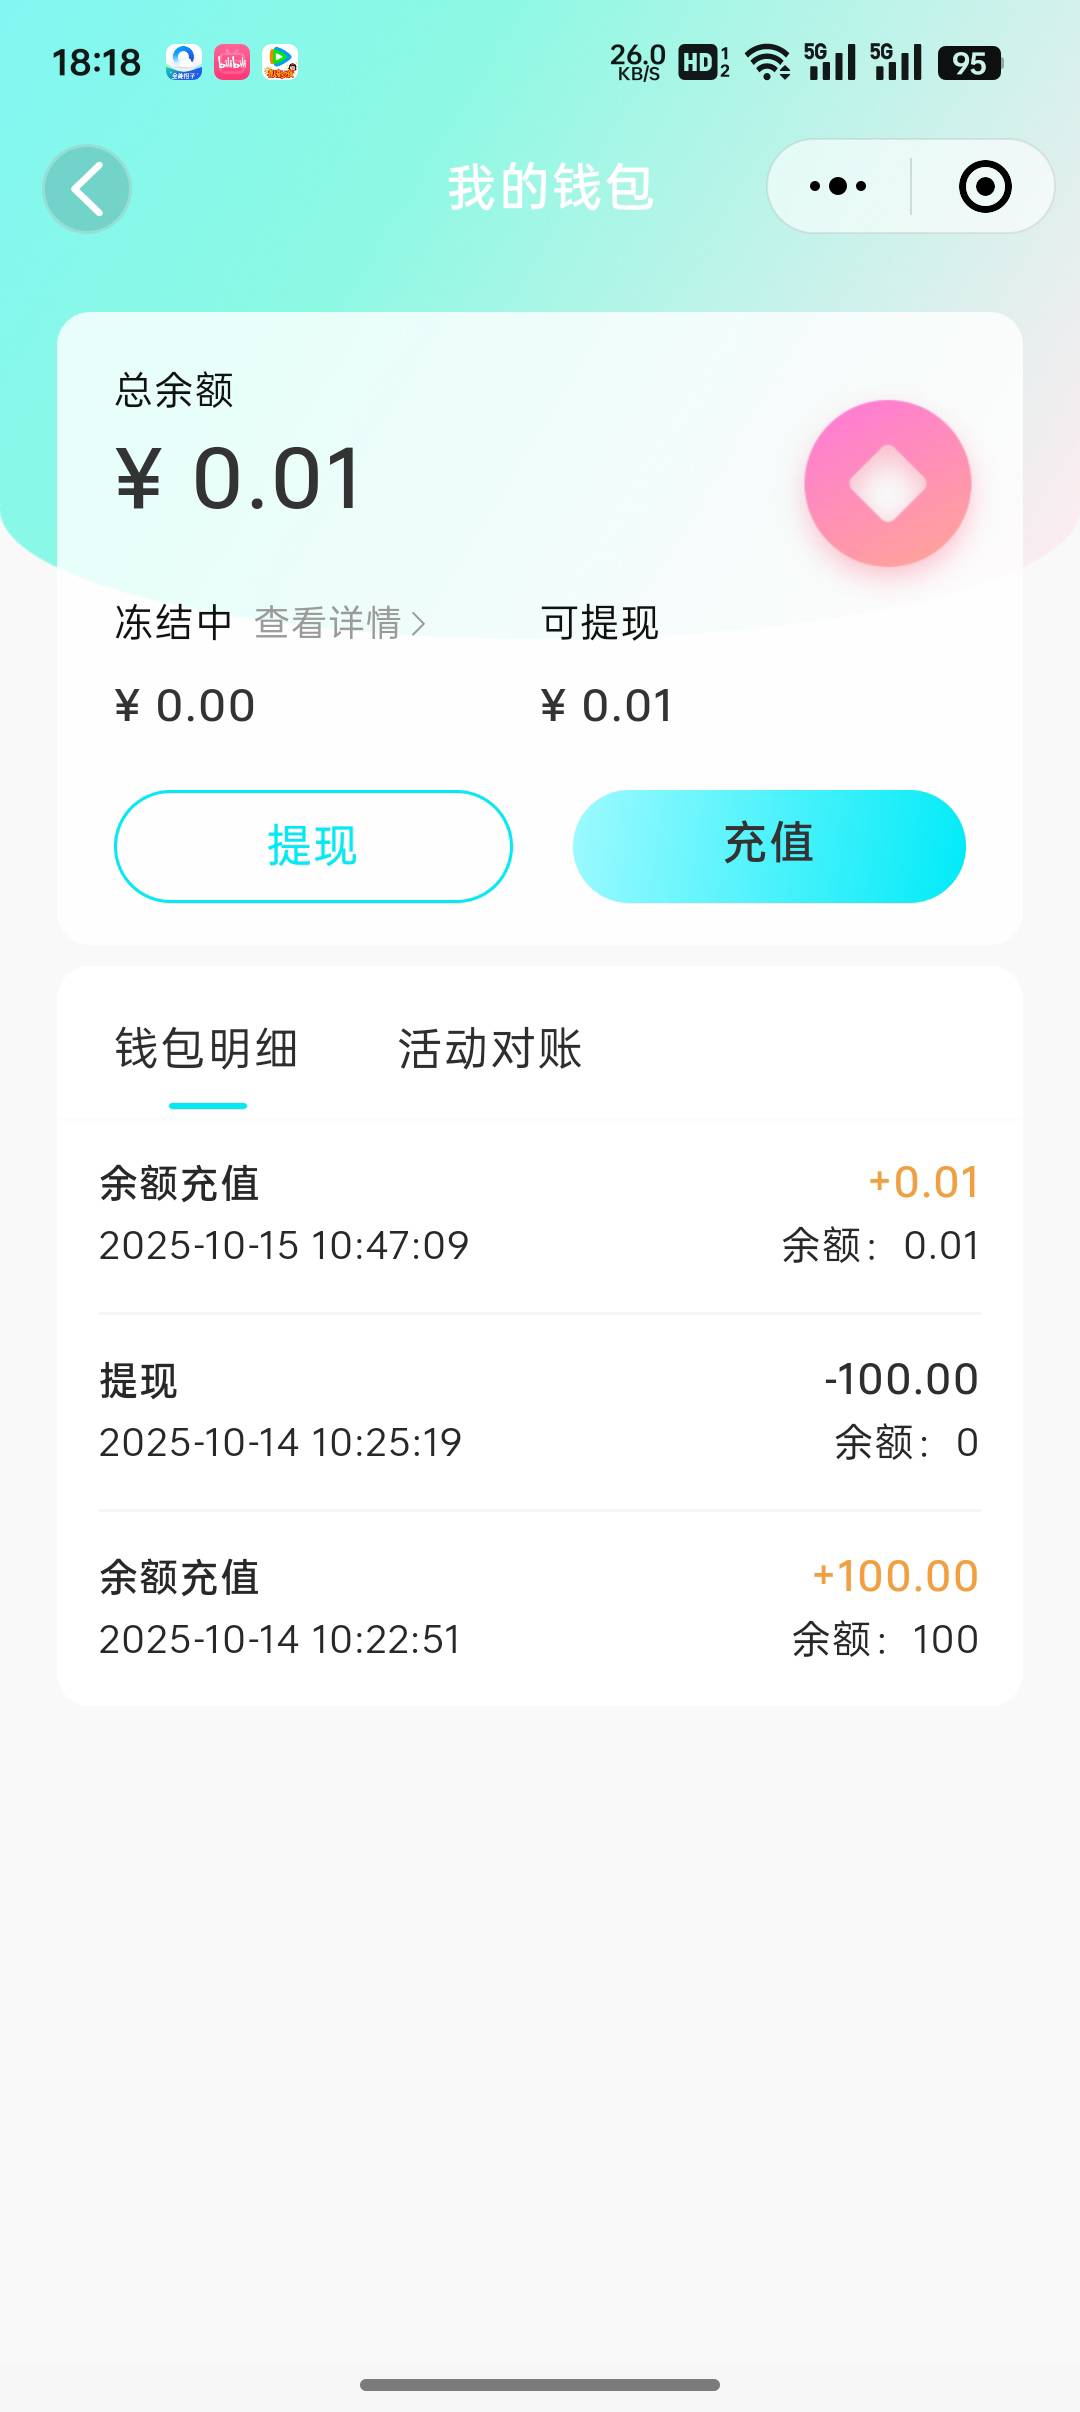Tap the pink diamond coin icon
Viewport: 1080px width, 2412px height.
pyautogui.click(x=887, y=483)
